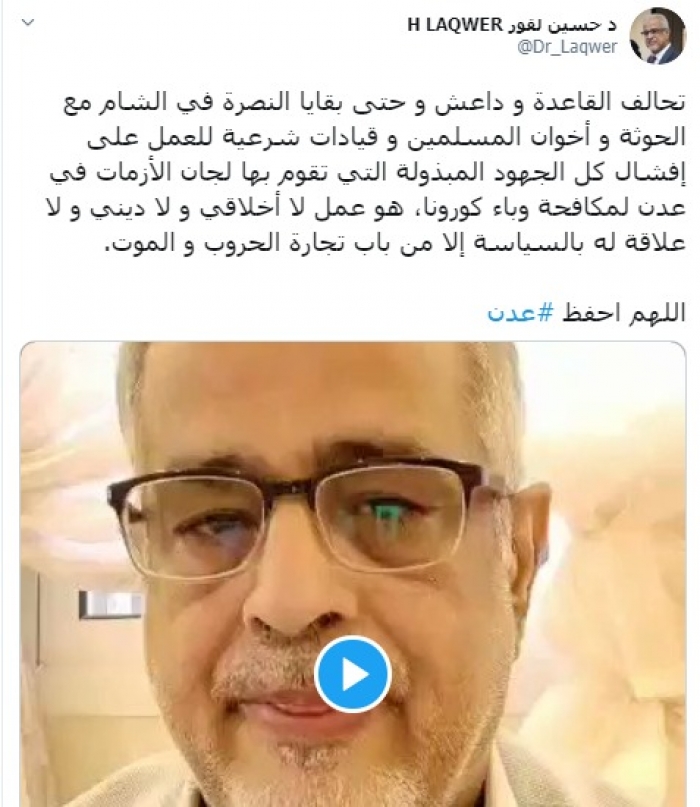Screen dimensions: 700x807
Task: Click the tweet line starting with إفشال كل الجهود
Action: point(368,172)
